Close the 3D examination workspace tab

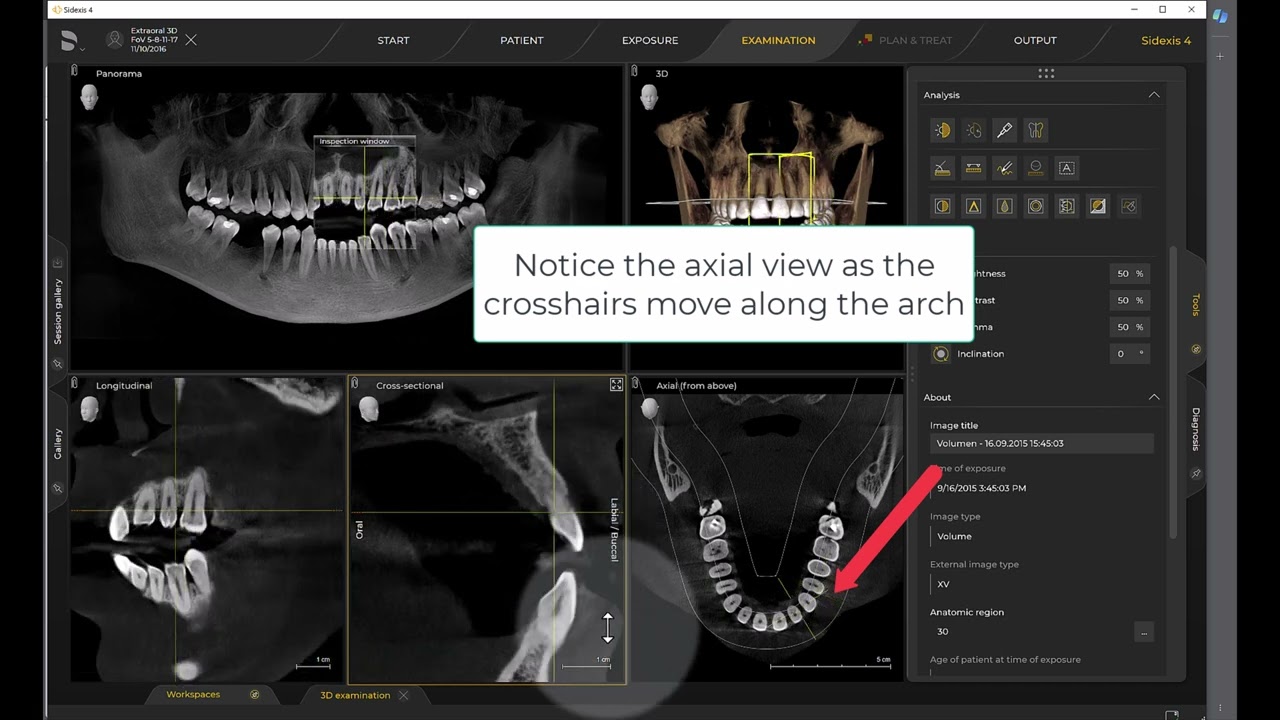point(403,695)
